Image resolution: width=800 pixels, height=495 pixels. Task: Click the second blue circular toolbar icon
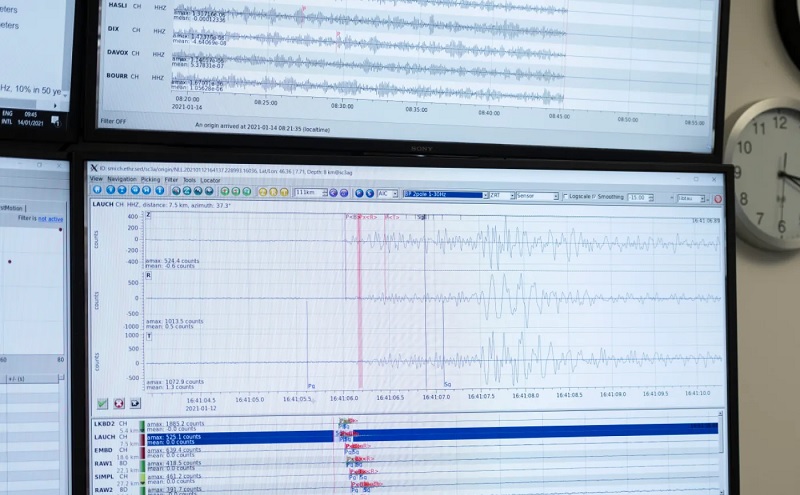pyautogui.click(x=110, y=190)
